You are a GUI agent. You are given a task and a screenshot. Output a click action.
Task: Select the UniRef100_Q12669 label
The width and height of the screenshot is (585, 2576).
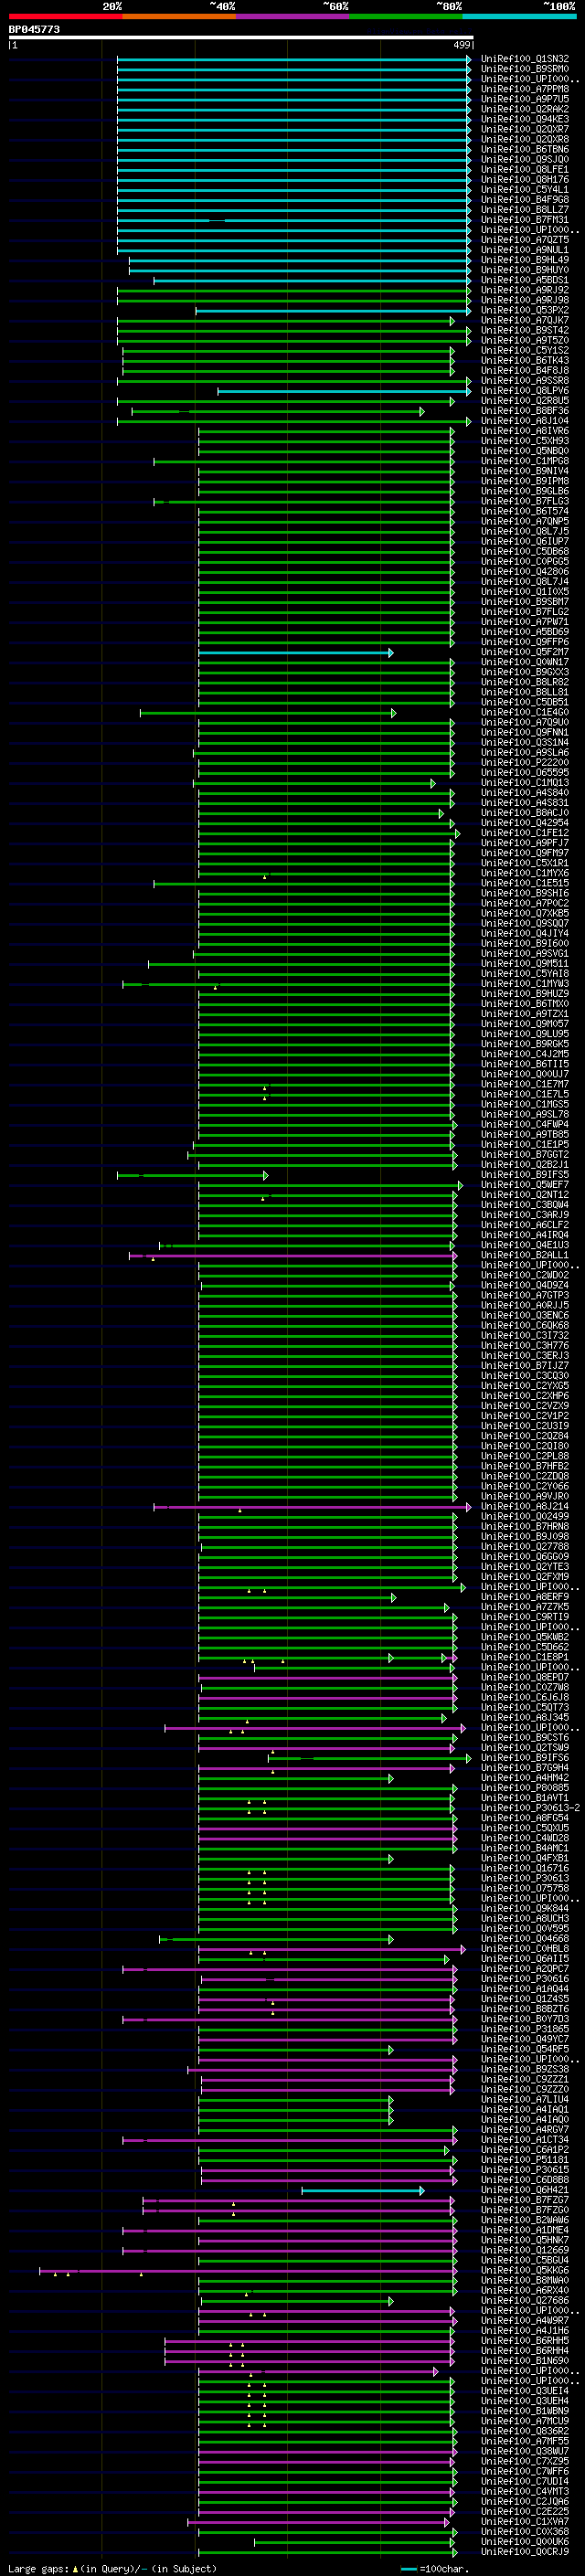point(525,2250)
